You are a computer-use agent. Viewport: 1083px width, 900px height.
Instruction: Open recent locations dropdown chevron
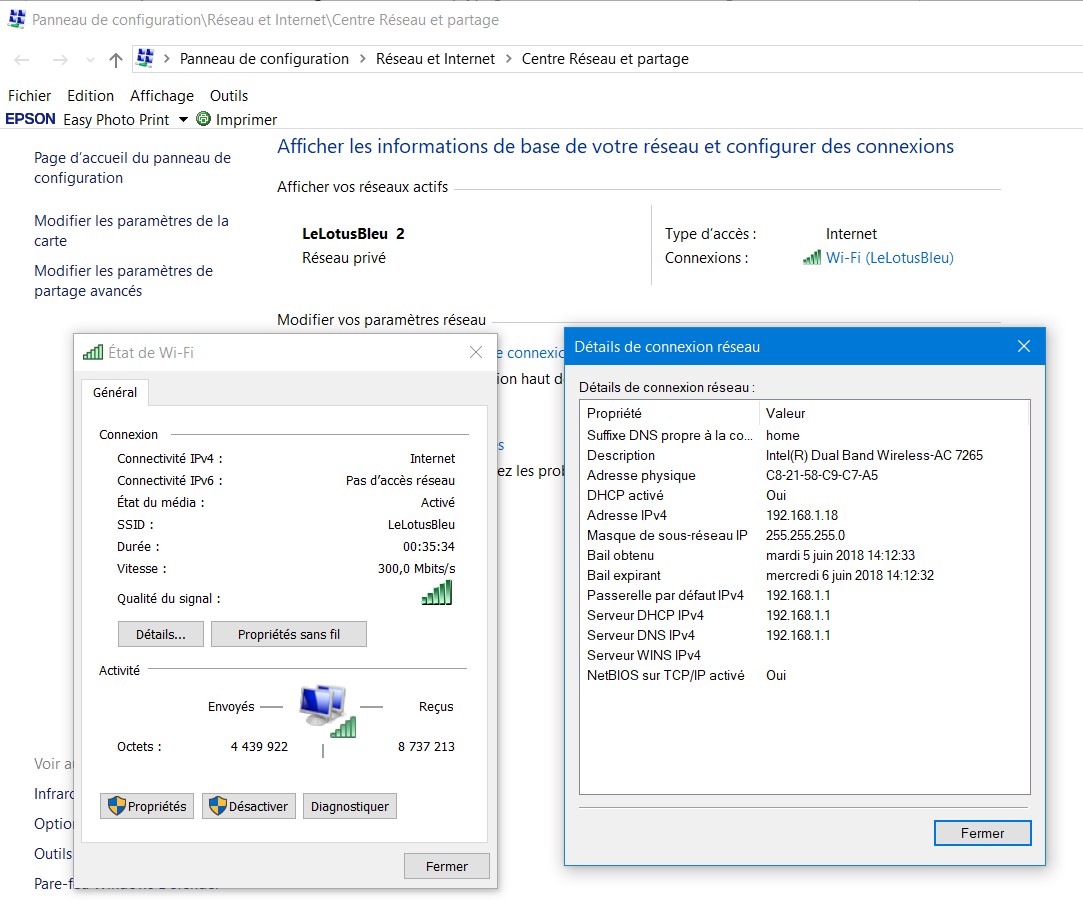point(90,60)
